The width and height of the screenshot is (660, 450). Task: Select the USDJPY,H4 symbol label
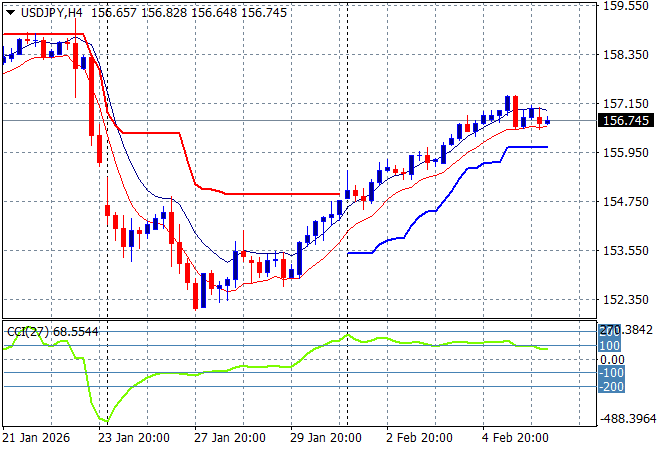(x=52, y=13)
